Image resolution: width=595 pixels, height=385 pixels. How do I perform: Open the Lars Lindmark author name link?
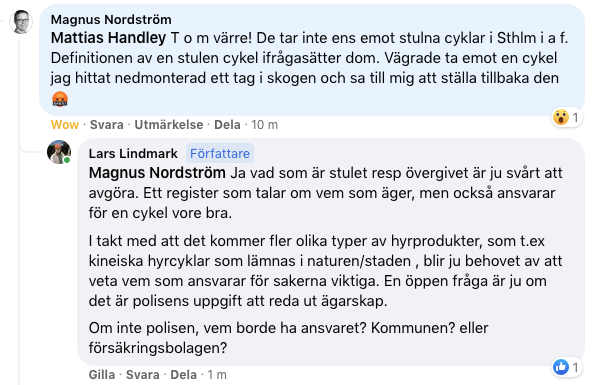(133, 154)
